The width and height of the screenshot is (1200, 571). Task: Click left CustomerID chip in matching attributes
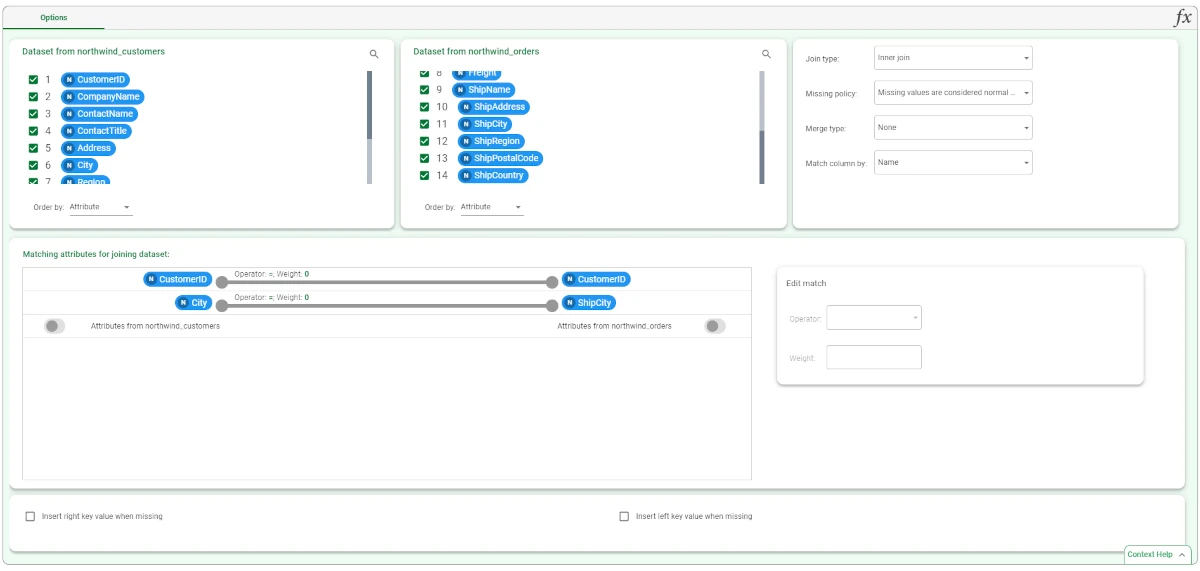click(x=178, y=280)
